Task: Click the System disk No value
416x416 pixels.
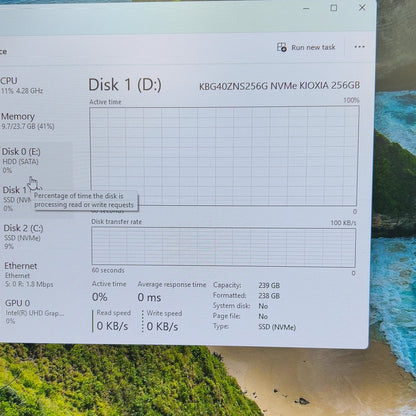Action: click(x=263, y=306)
